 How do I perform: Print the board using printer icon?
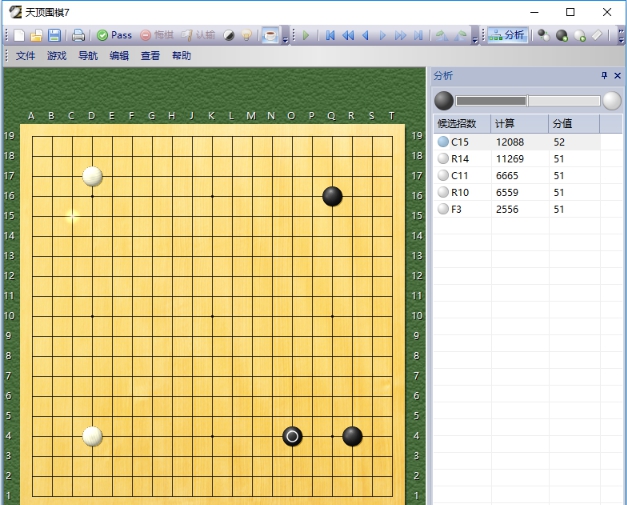78,36
